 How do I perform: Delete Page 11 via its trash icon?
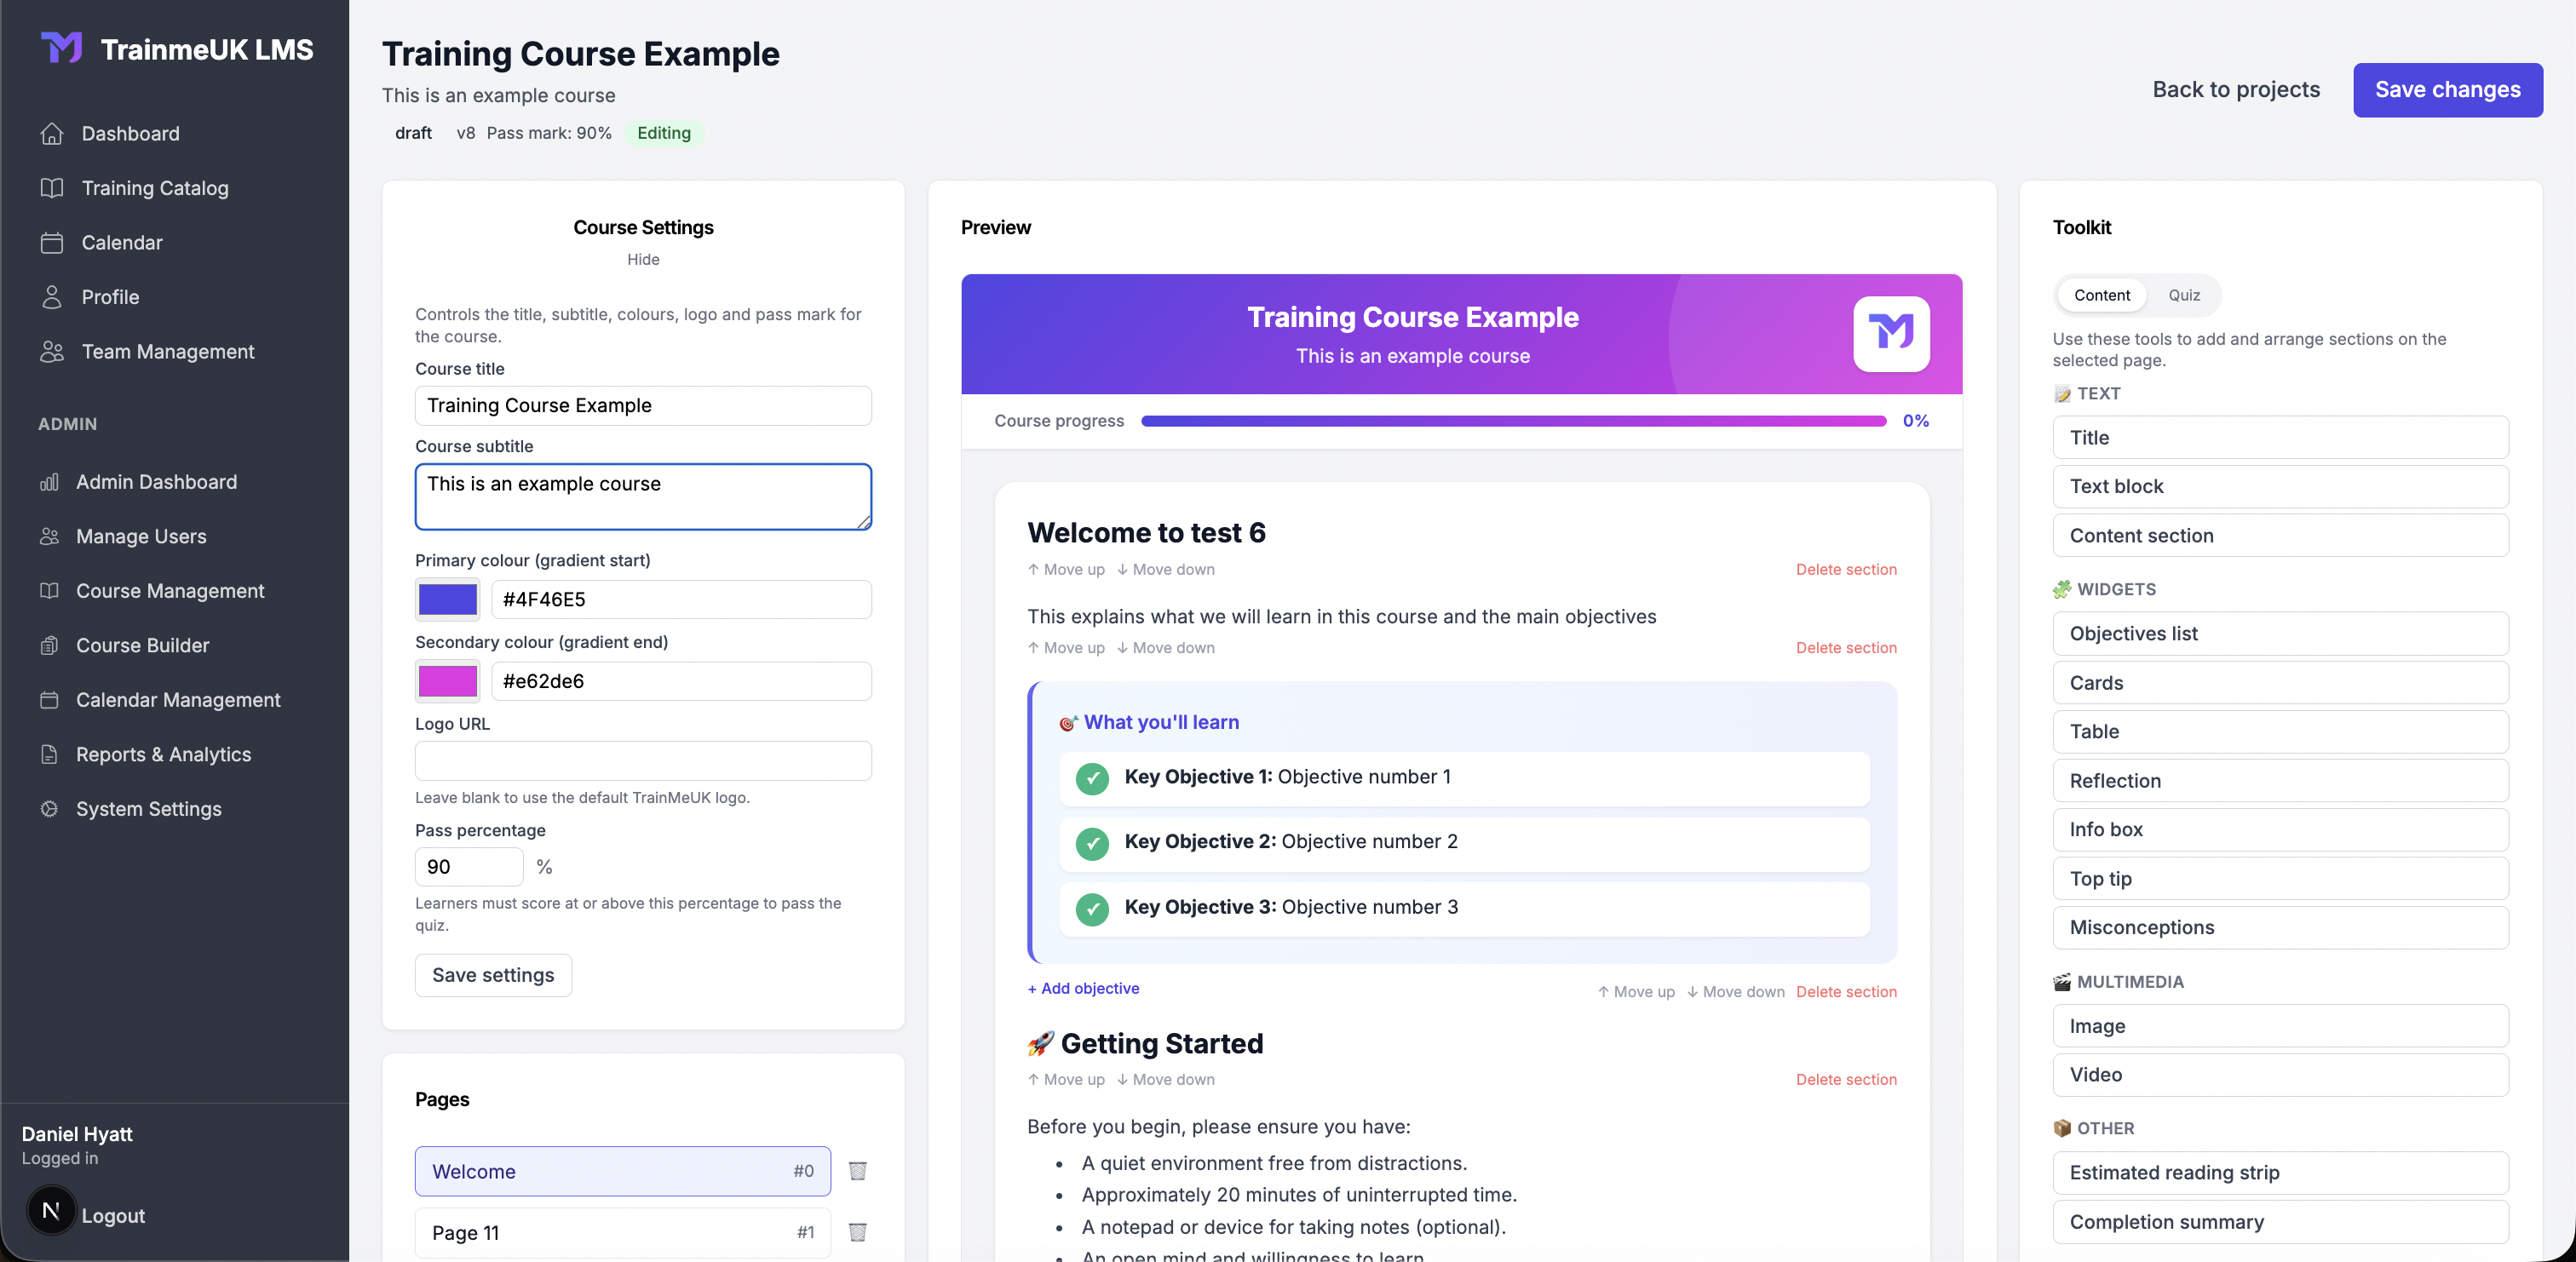[856, 1232]
